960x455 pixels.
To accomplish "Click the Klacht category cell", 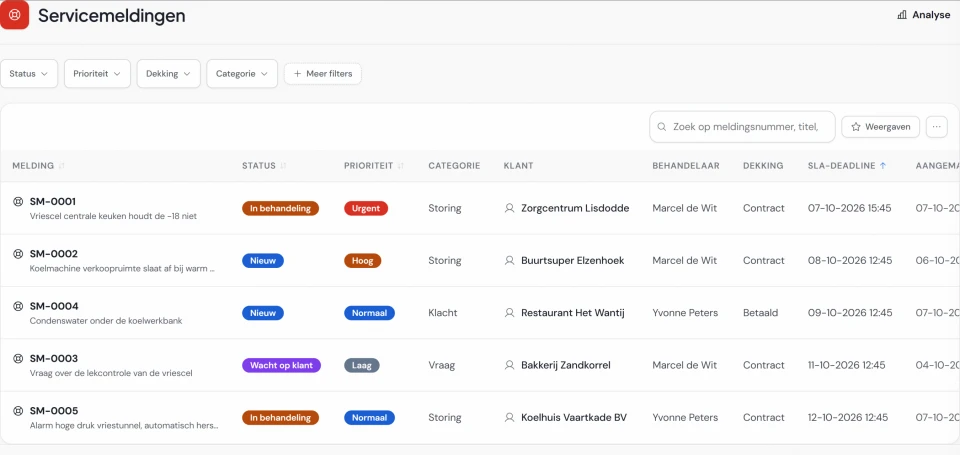I will click(443, 313).
